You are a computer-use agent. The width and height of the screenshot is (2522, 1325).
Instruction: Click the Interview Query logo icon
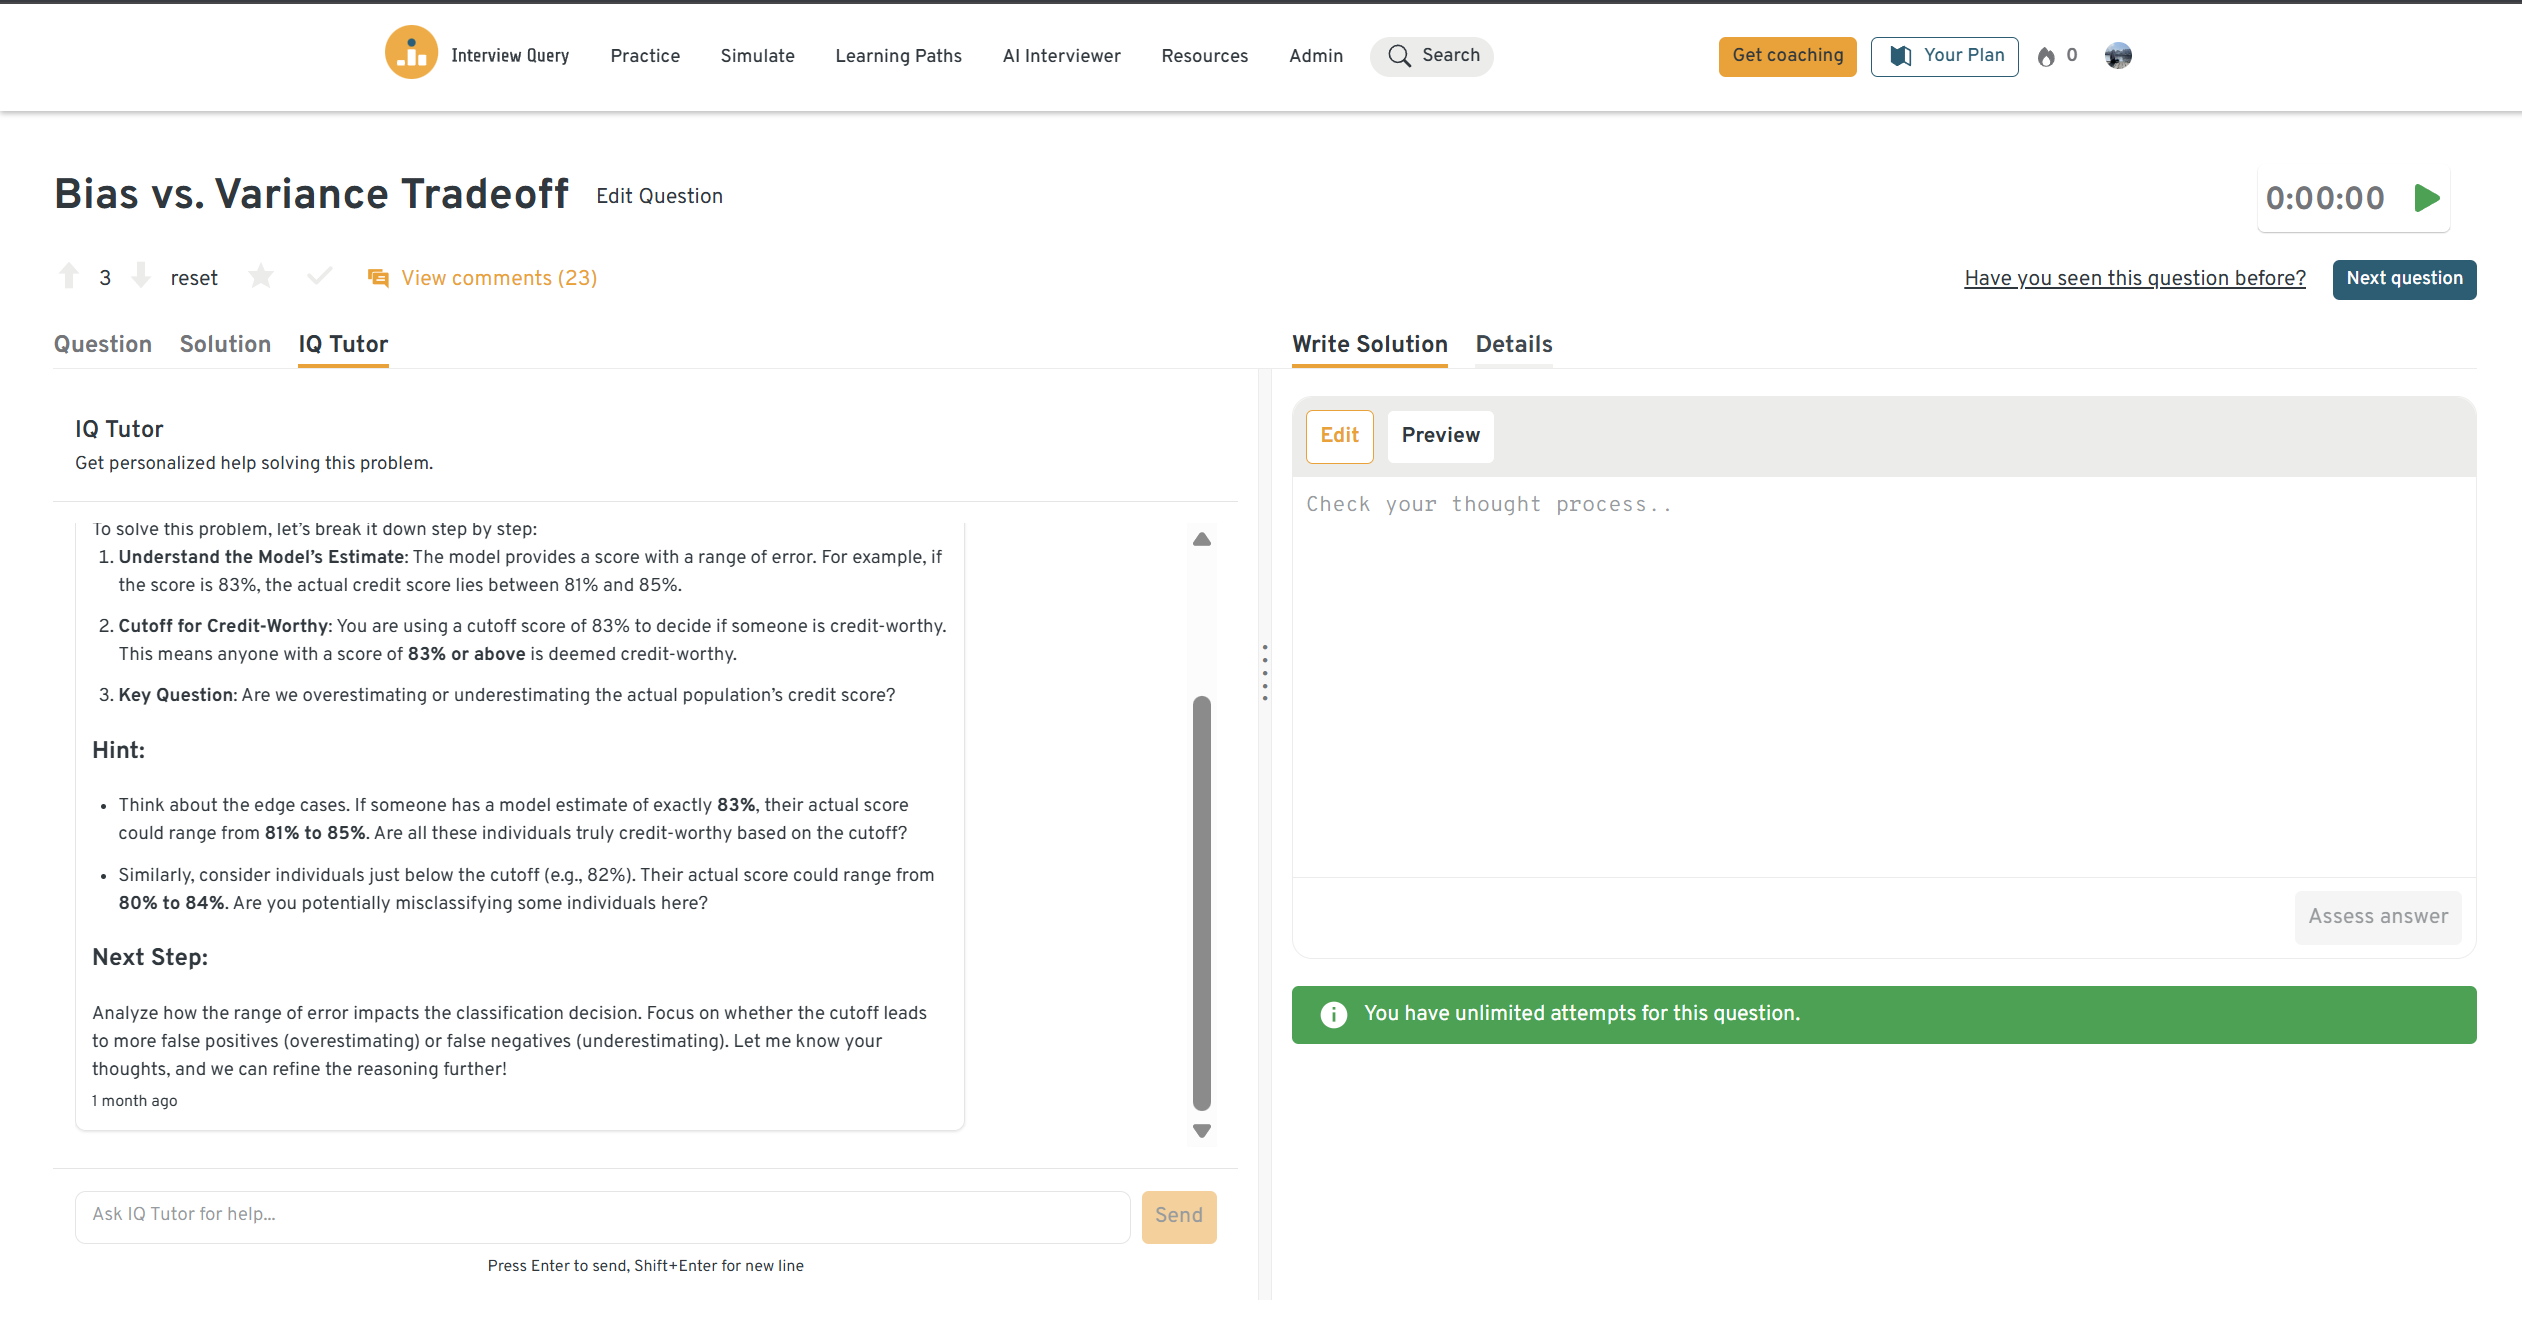[411, 53]
